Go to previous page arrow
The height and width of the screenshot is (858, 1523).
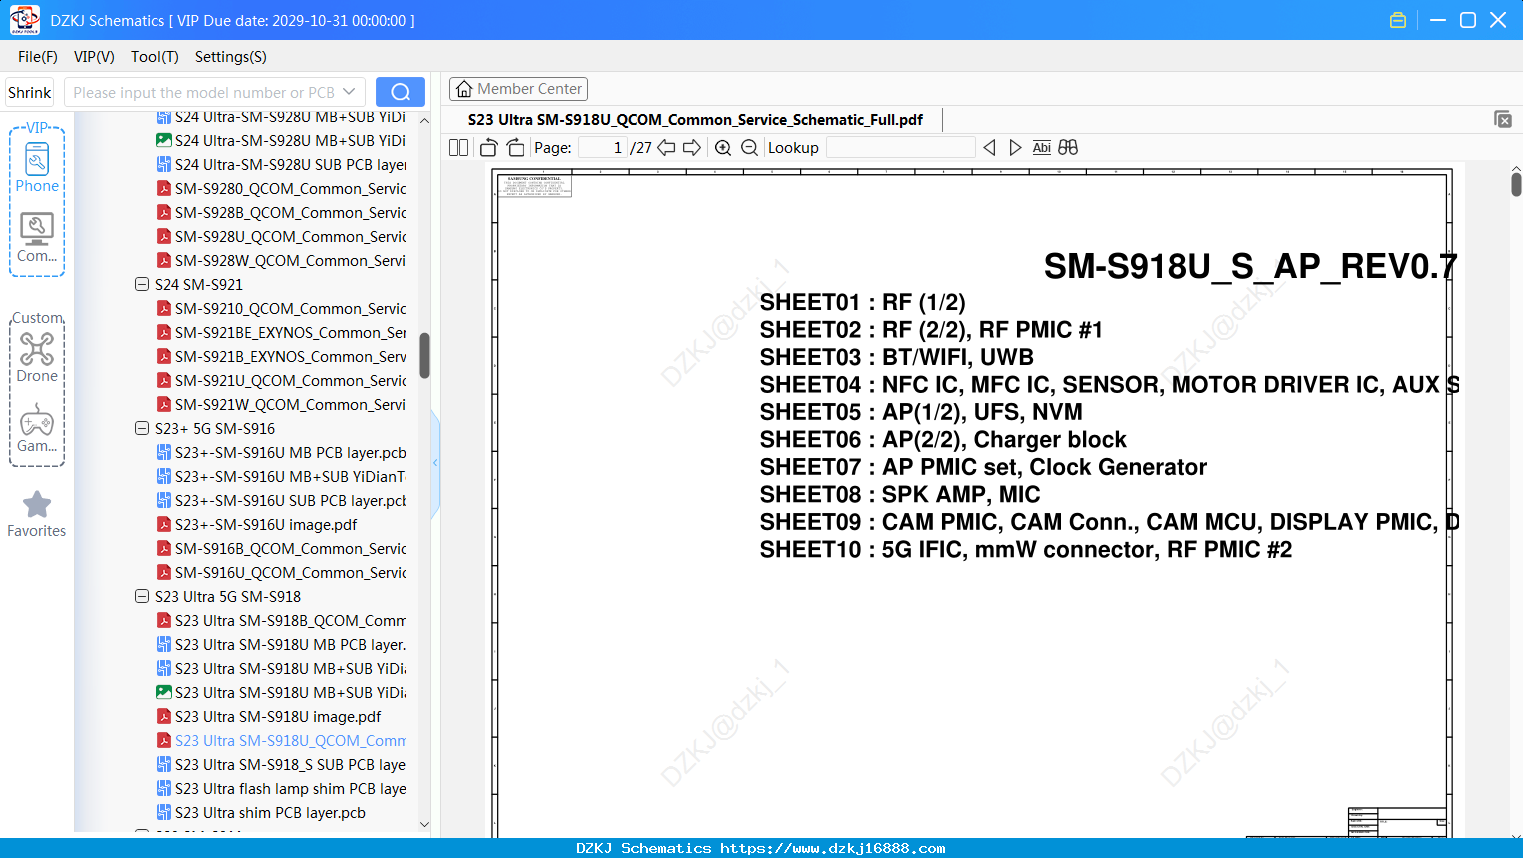click(x=666, y=148)
